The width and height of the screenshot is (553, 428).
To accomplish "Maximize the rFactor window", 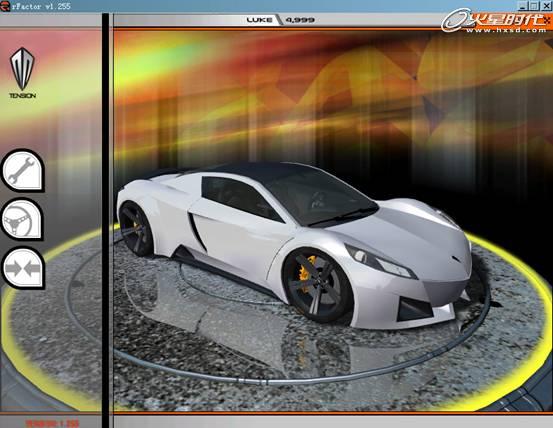I will pos(534,6).
